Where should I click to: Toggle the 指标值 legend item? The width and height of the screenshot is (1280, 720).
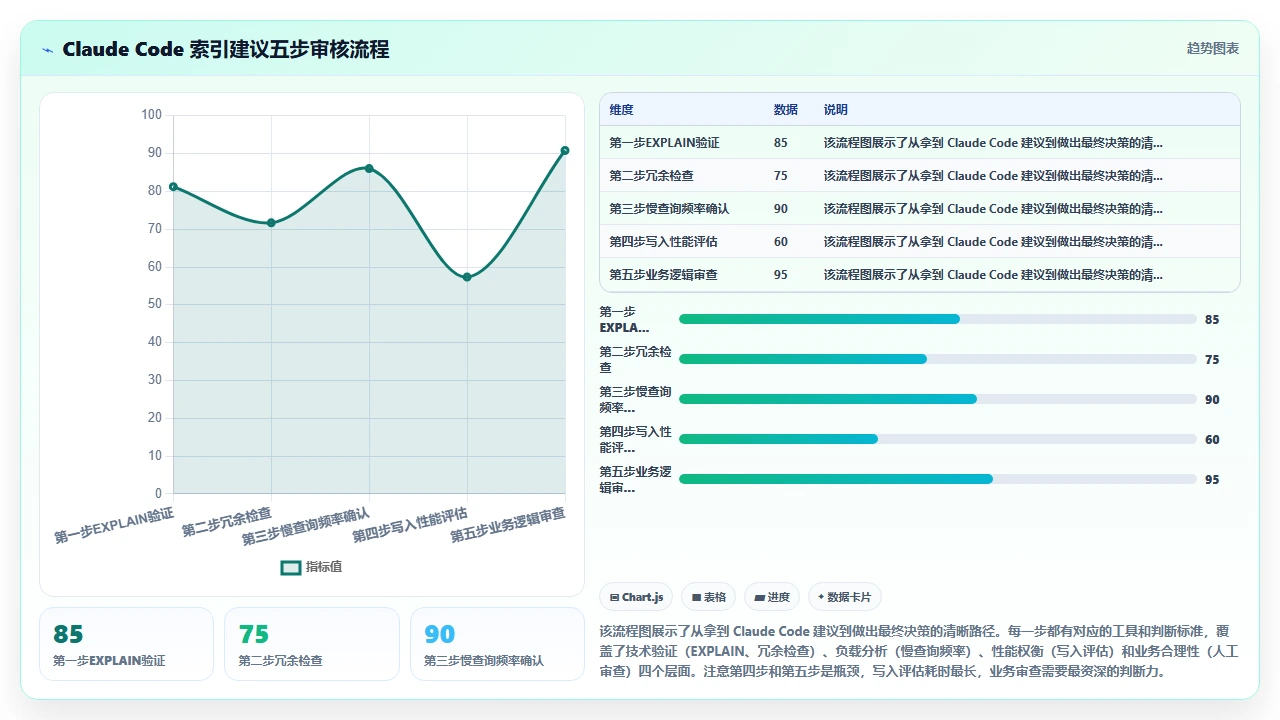312,567
